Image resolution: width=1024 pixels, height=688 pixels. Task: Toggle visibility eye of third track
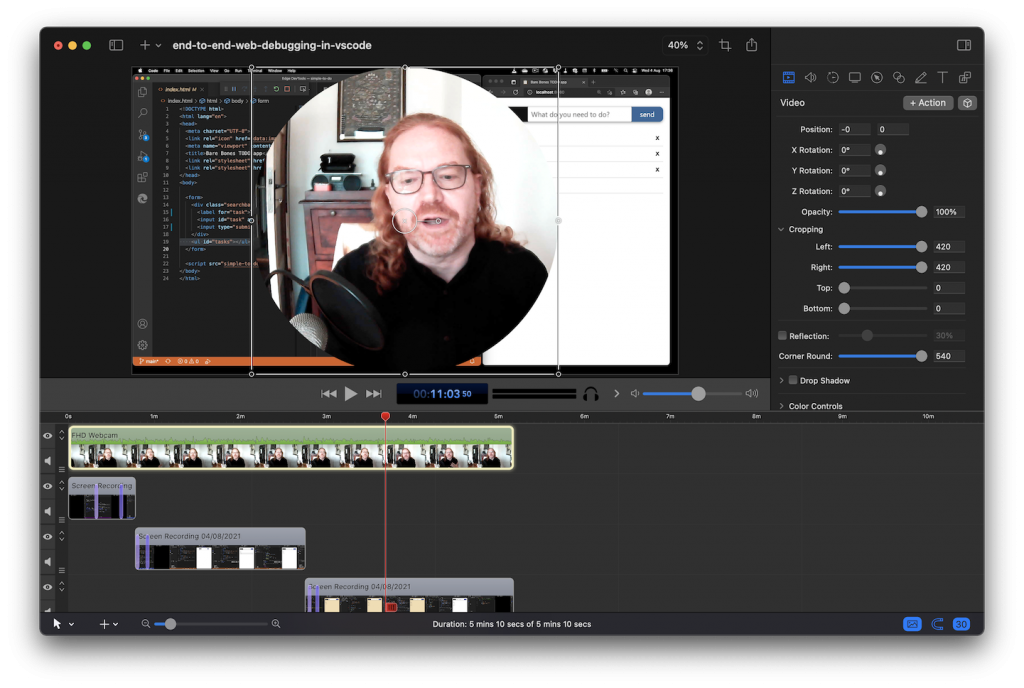pyautogui.click(x=48, y=537)
